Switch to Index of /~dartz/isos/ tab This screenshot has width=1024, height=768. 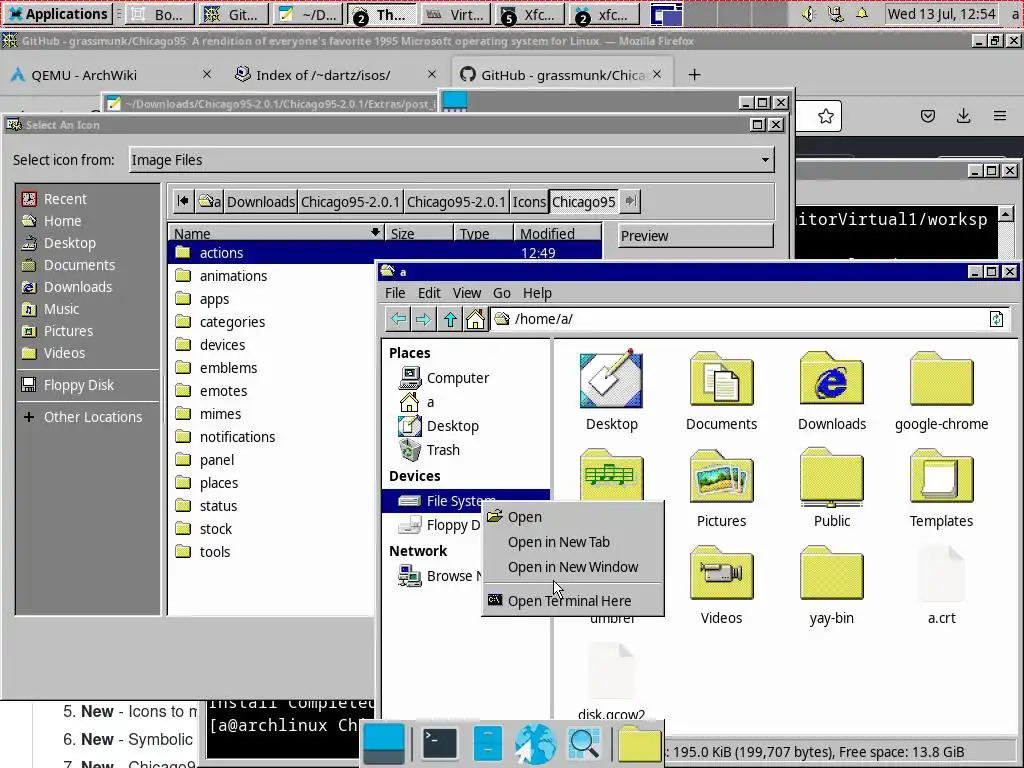click(336, 75)
